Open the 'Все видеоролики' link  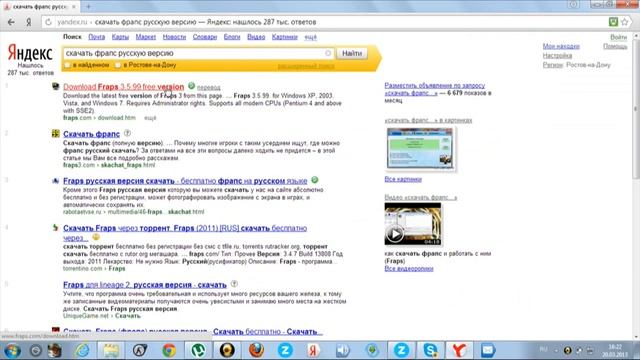[x=409, y=269]
